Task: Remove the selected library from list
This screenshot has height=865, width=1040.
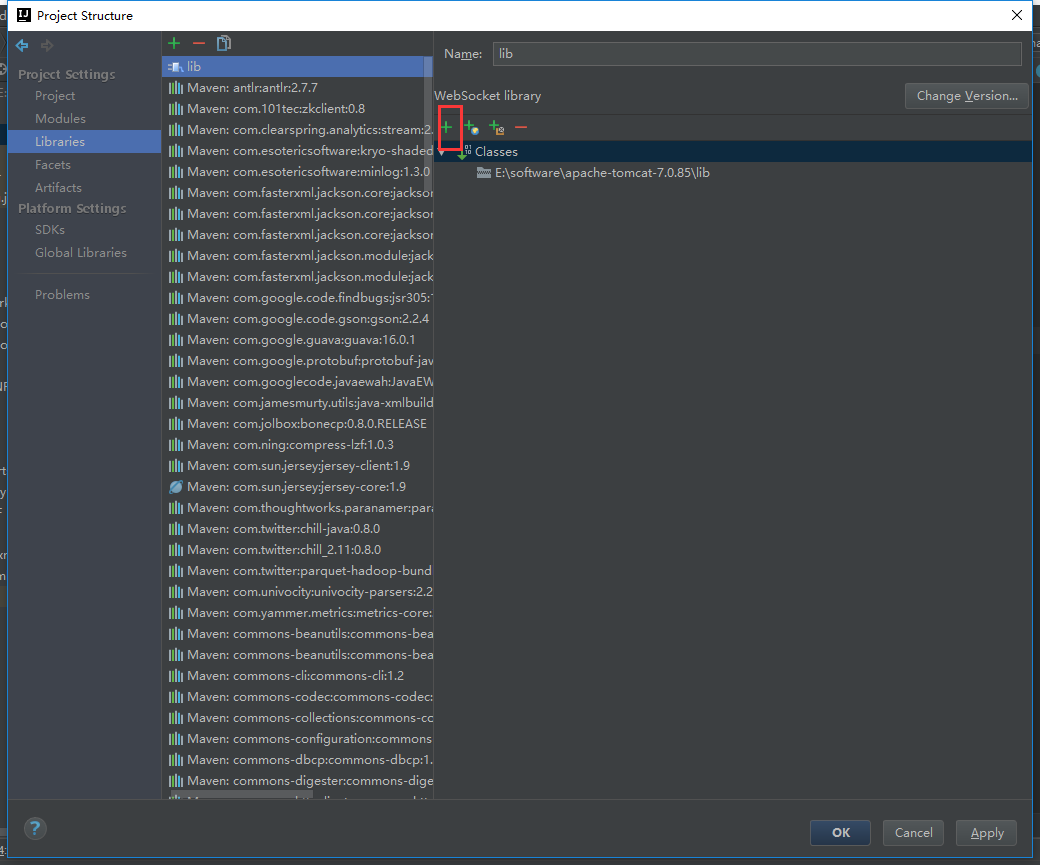Action: [199, 43]
